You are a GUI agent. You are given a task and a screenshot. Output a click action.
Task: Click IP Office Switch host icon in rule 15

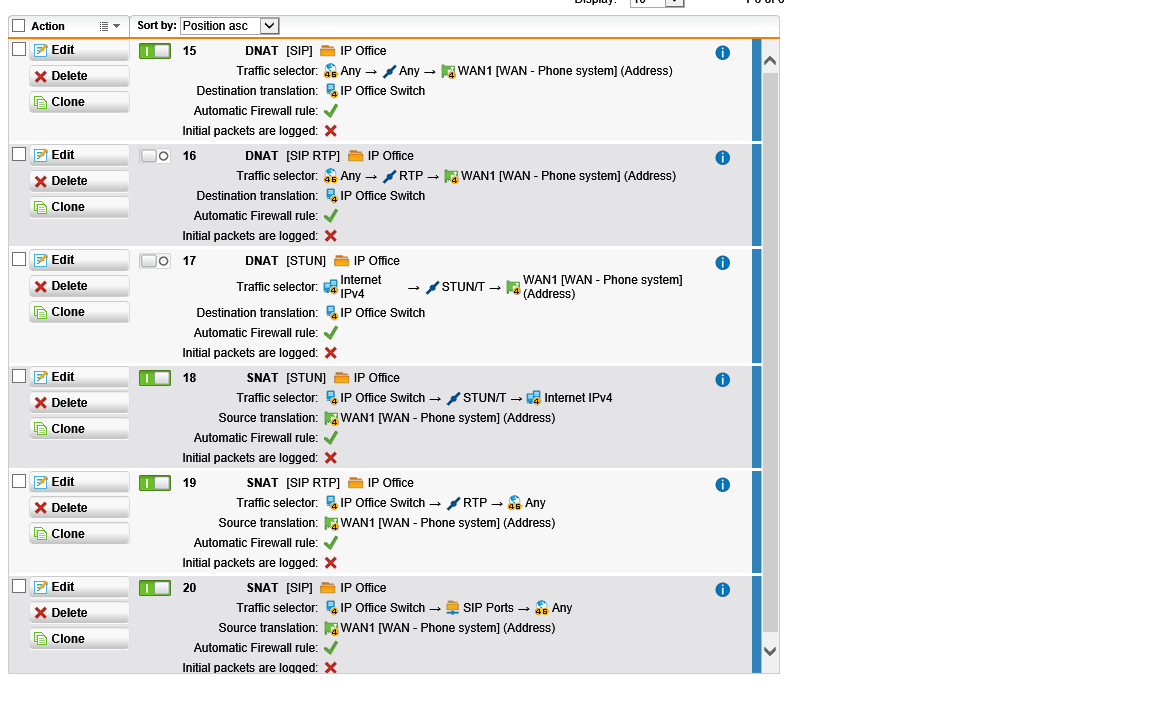tap(331, 91)
